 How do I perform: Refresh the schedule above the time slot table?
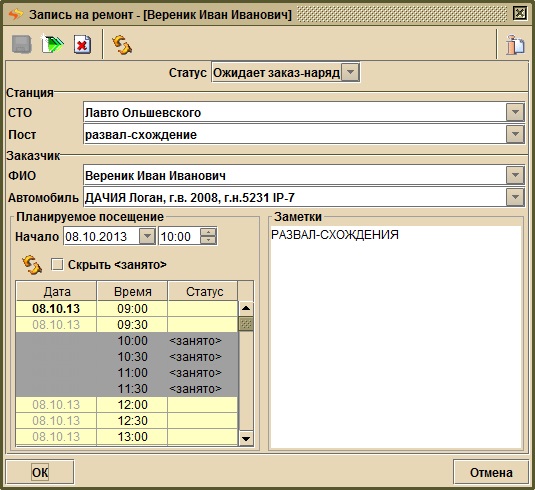point(32,265)
